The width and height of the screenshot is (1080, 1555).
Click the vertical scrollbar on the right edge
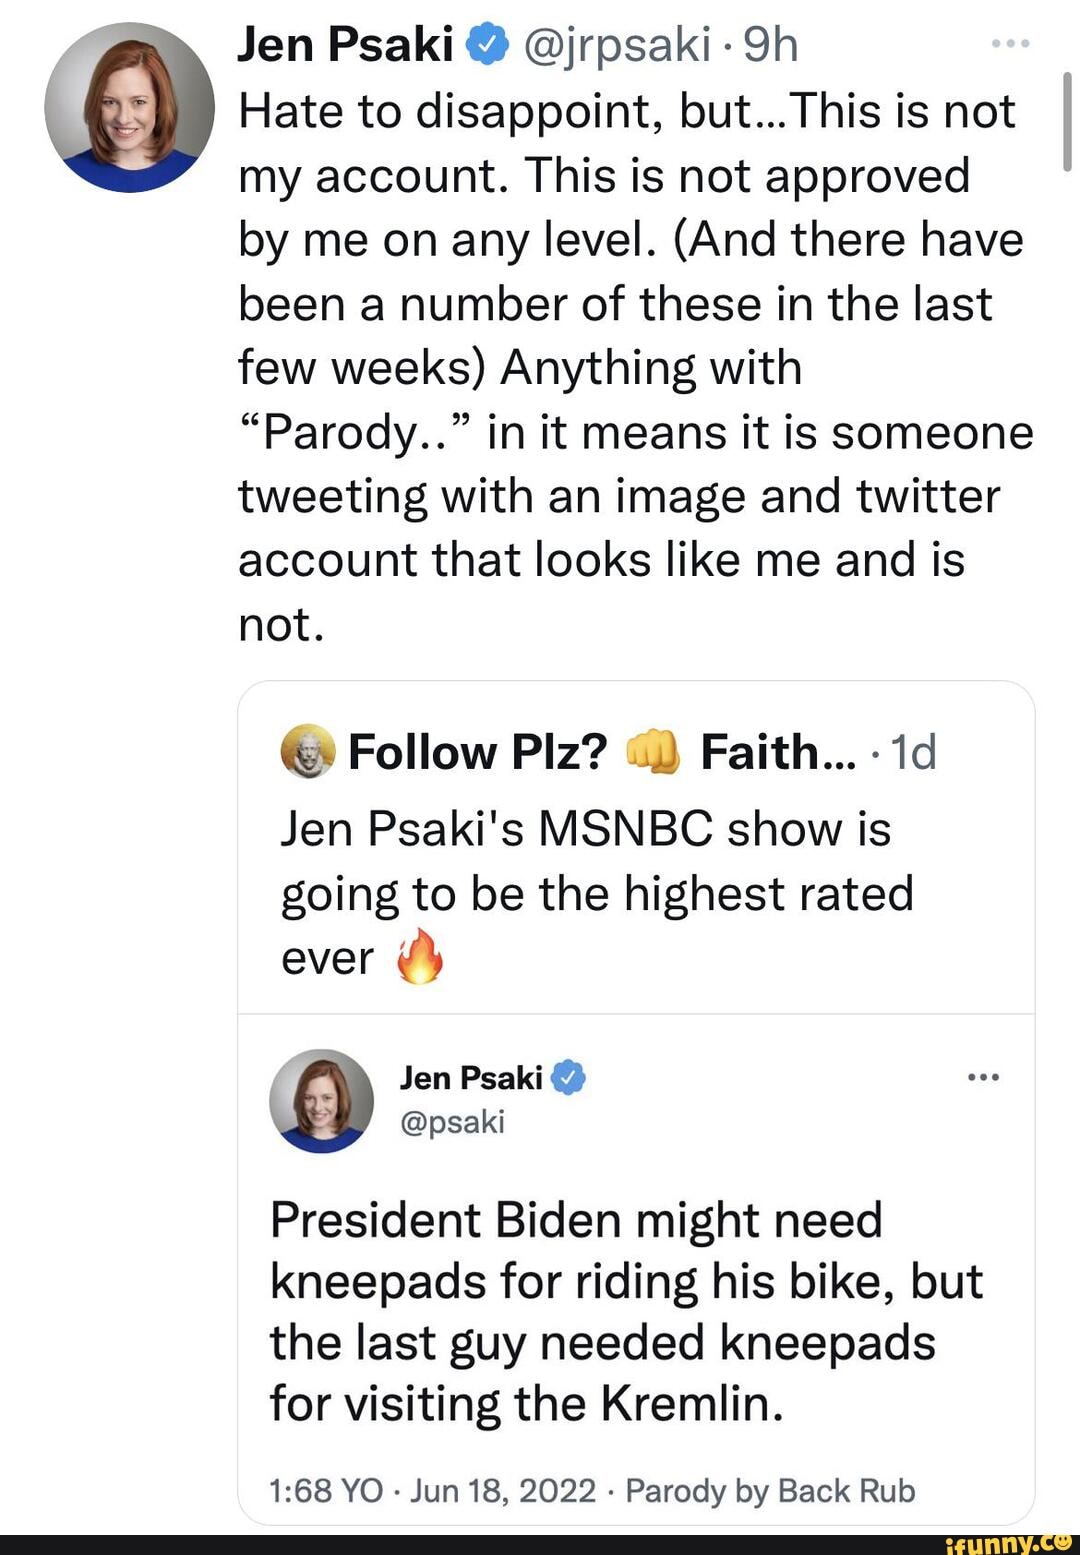click(x=1067, y=122)
